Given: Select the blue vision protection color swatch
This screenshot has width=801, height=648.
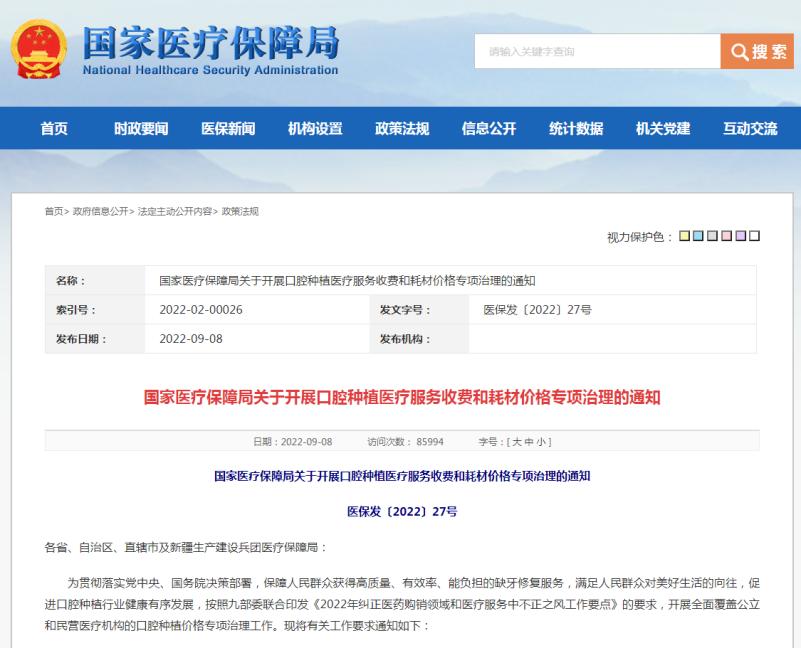Looking at the screenshot, I should pos(699,235).
